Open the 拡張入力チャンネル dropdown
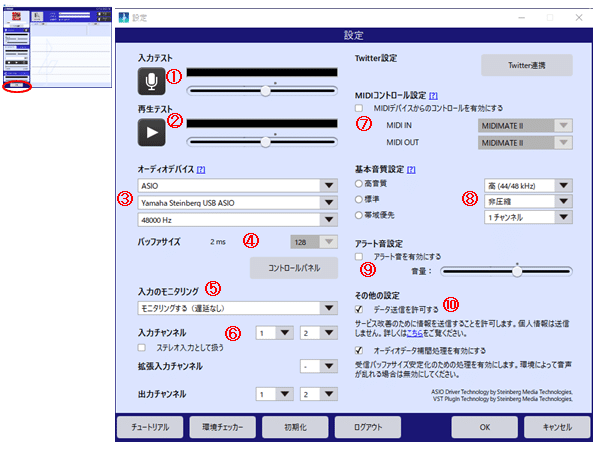 tap(319, 366)
